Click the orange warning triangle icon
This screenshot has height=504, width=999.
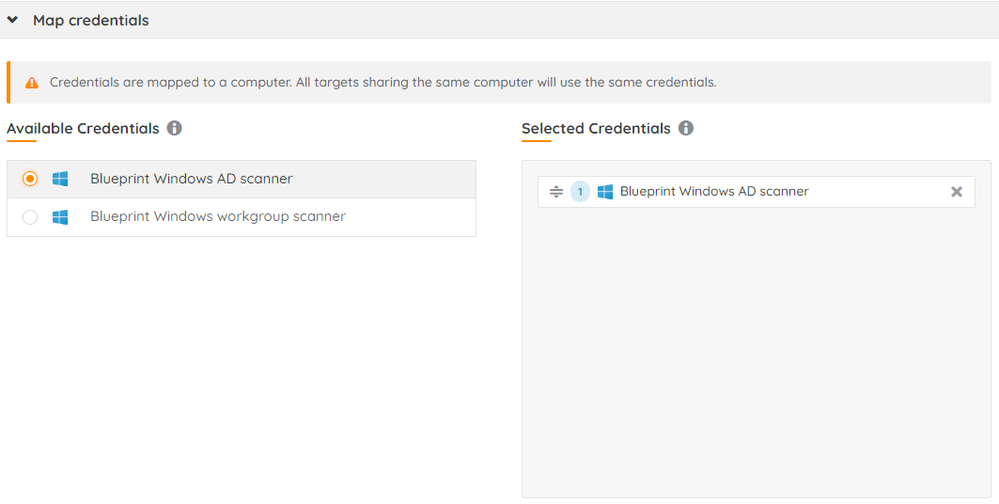(x=32, y=83)
